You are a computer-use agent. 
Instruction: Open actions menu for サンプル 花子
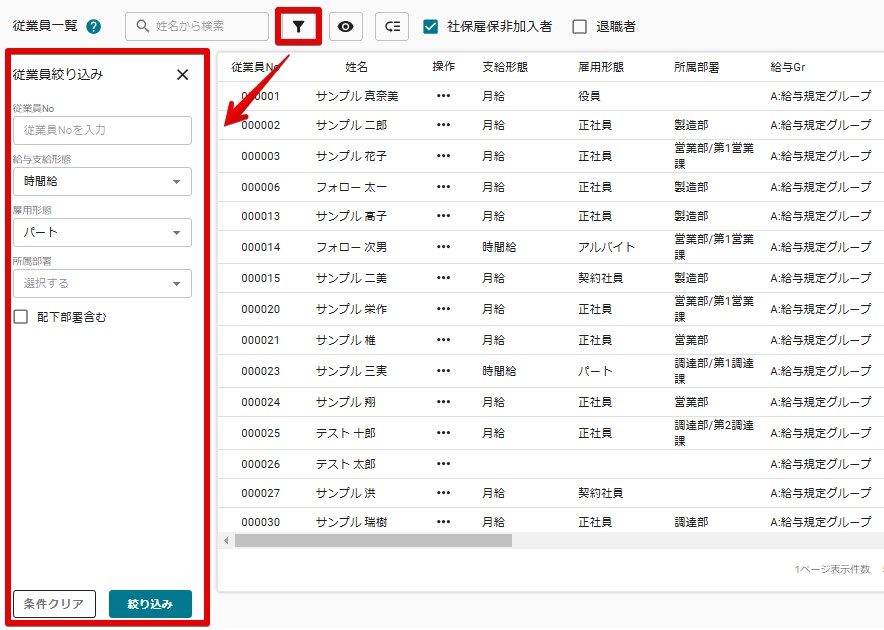coord(443,156)
